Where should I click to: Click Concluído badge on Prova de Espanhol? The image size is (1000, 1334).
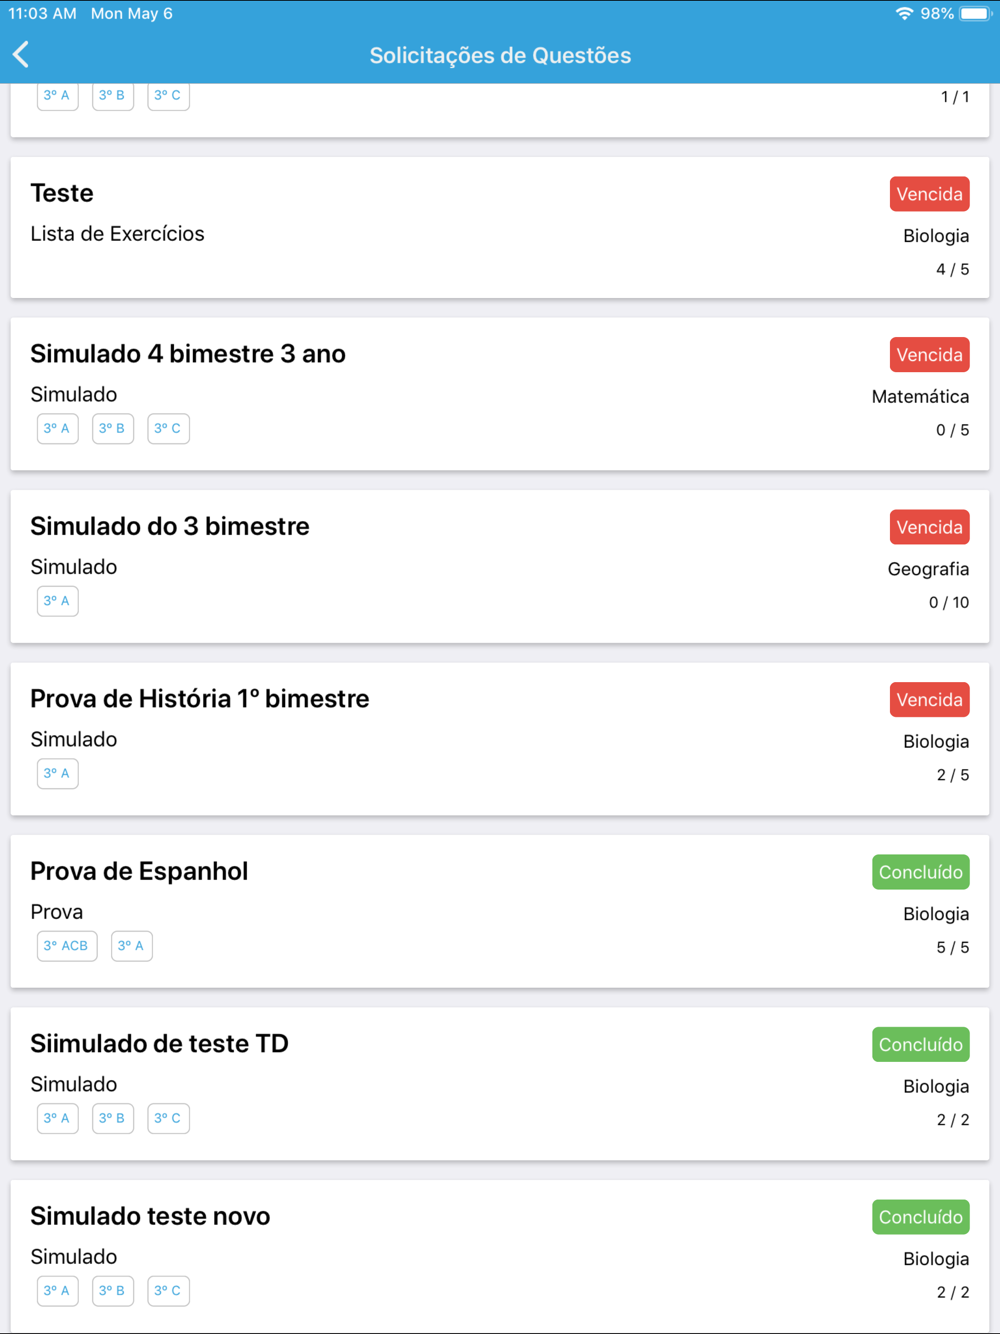pyautogui.click(x=920, y=872)
